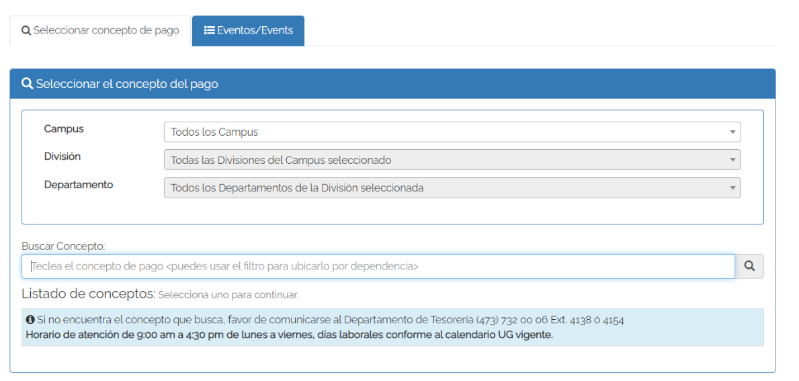Screen dimensions: 799x381
Task: Switch to the Eventos/Events tab
Action: (x=248, y=31)
